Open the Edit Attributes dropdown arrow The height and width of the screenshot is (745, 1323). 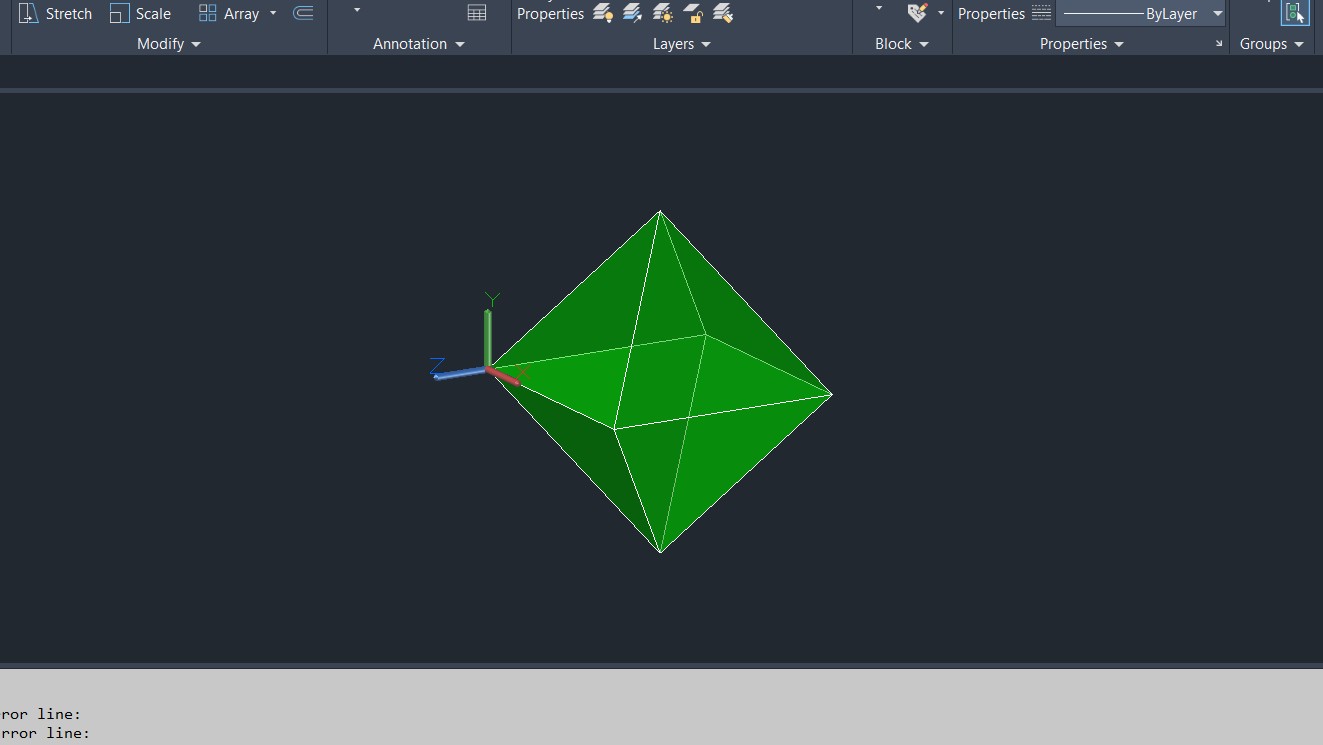point(941,13)
